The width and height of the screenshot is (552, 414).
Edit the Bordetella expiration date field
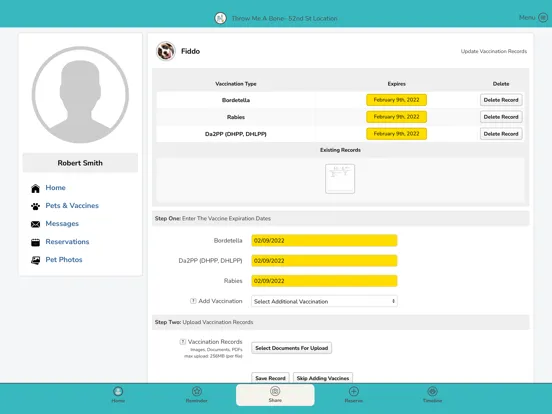324,240
